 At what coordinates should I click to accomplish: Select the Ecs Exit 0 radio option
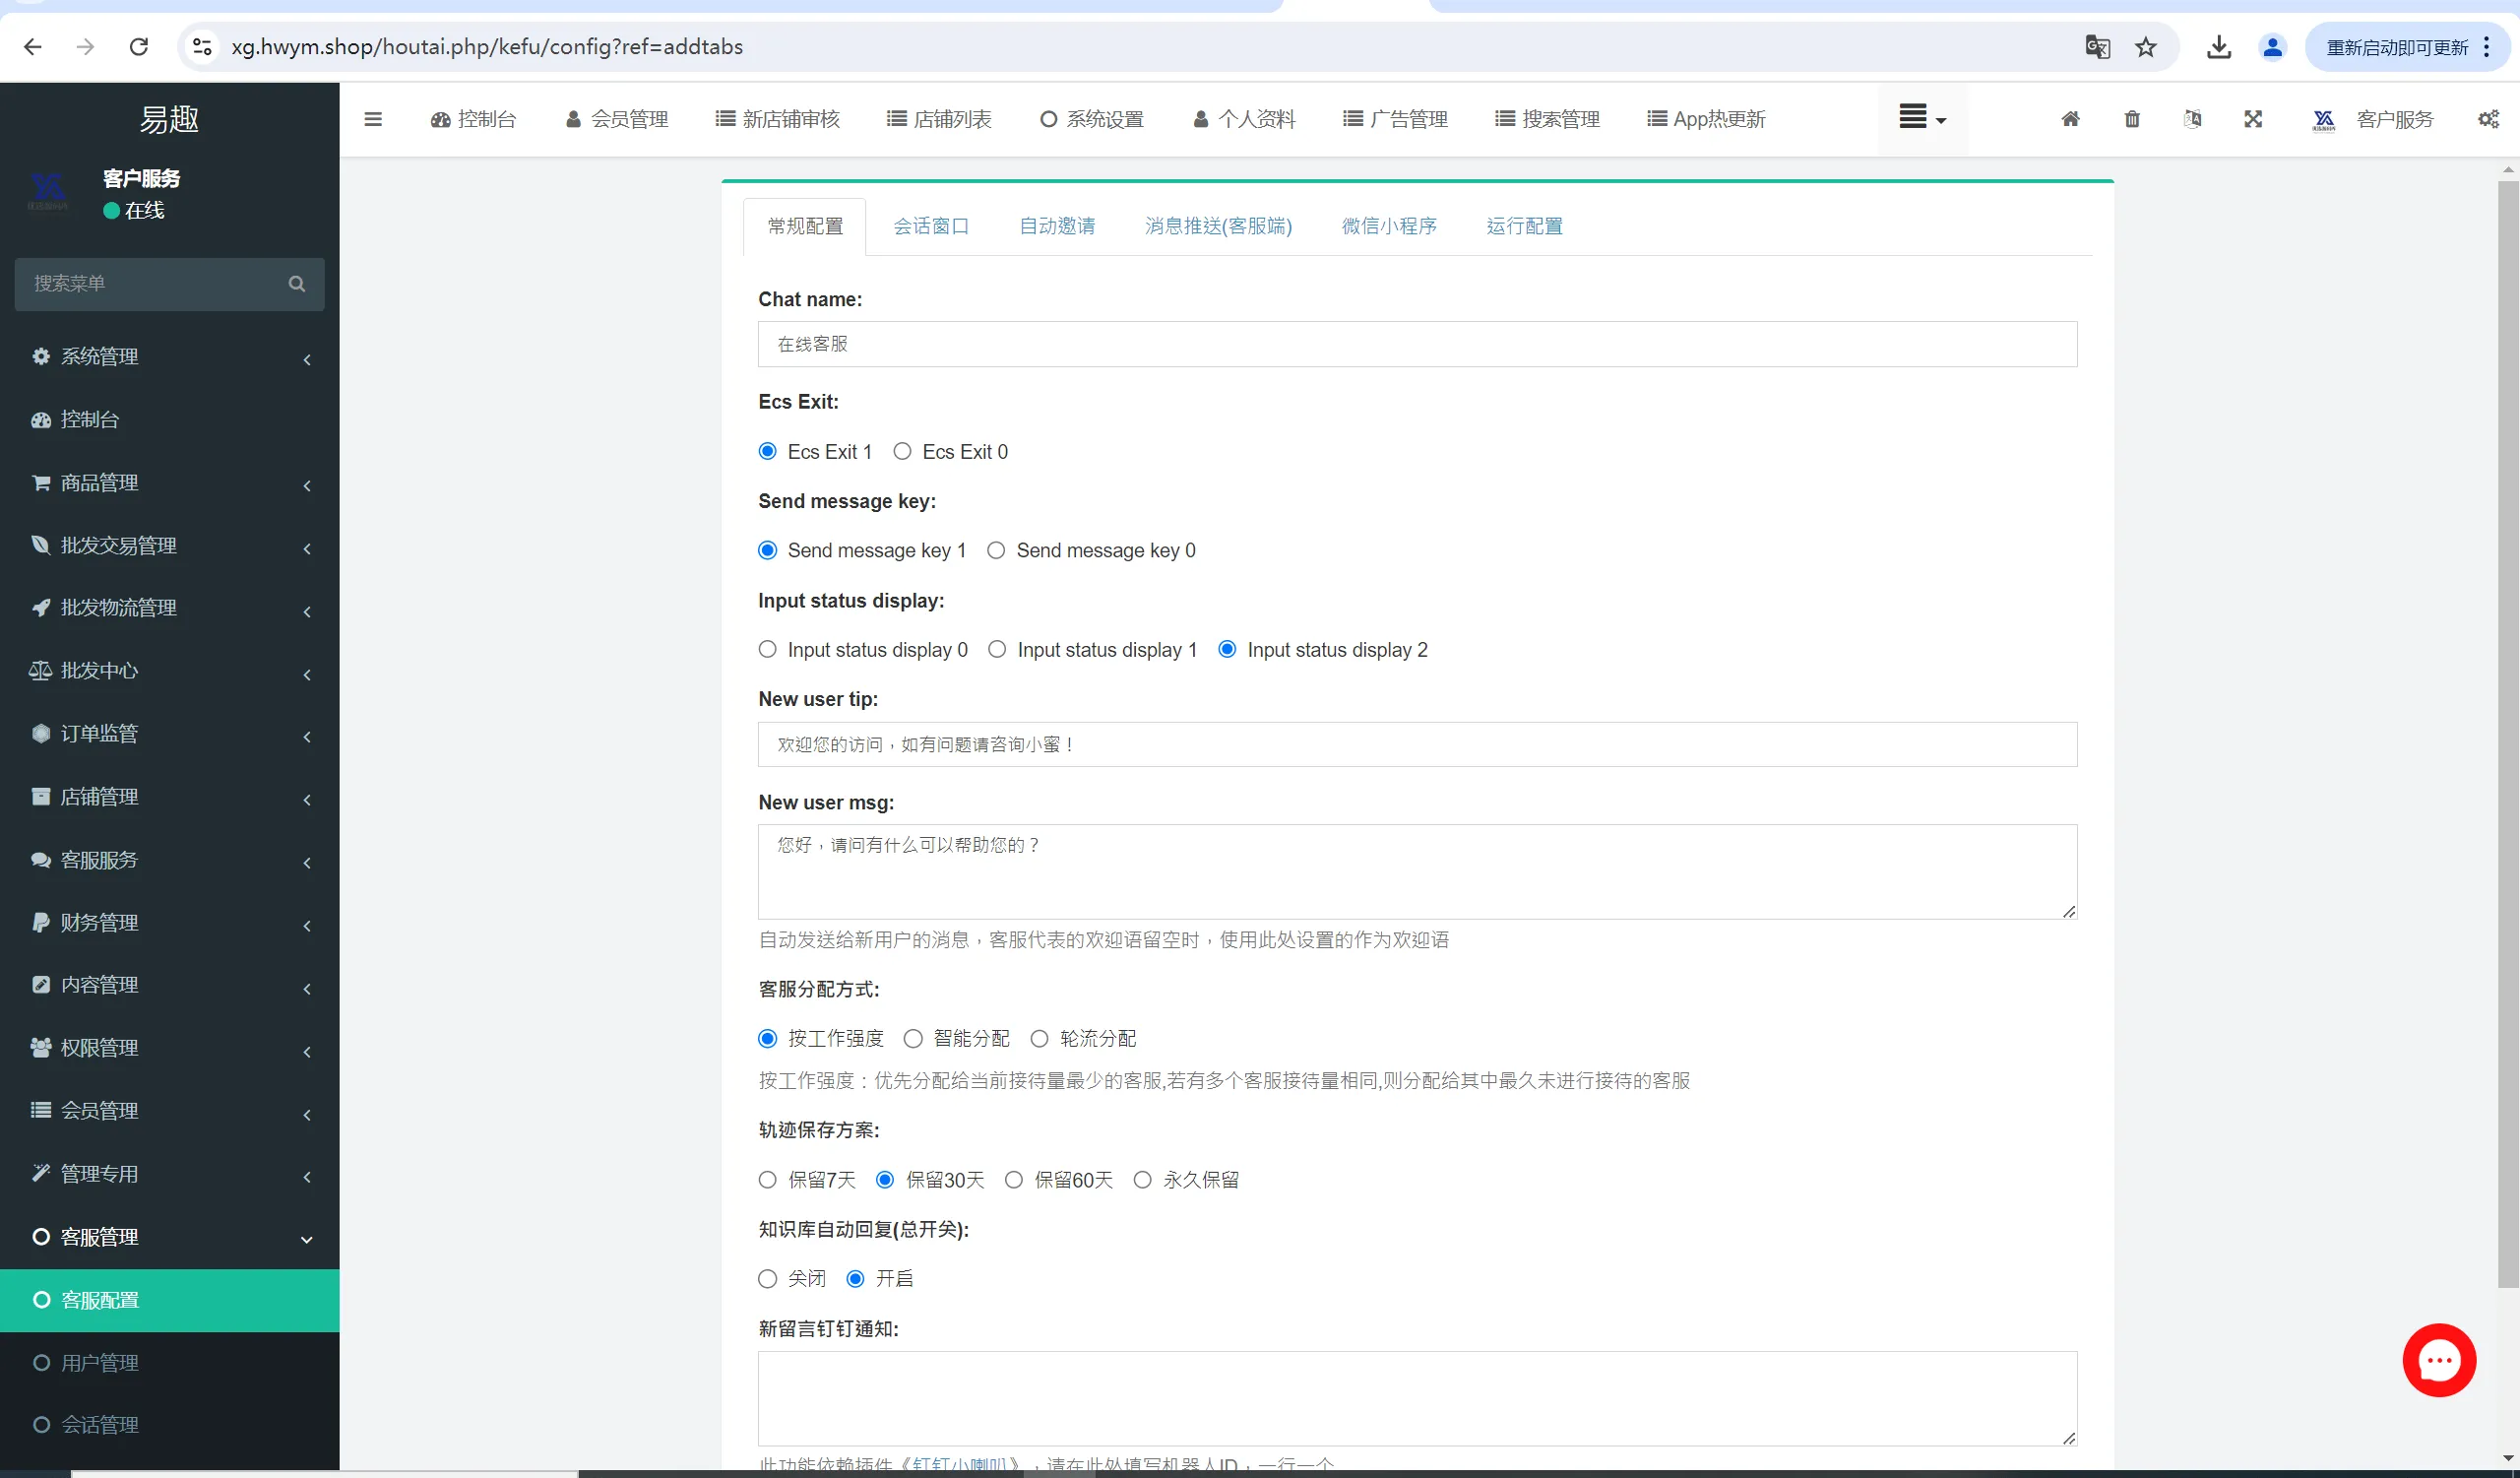tap(902, 451)
